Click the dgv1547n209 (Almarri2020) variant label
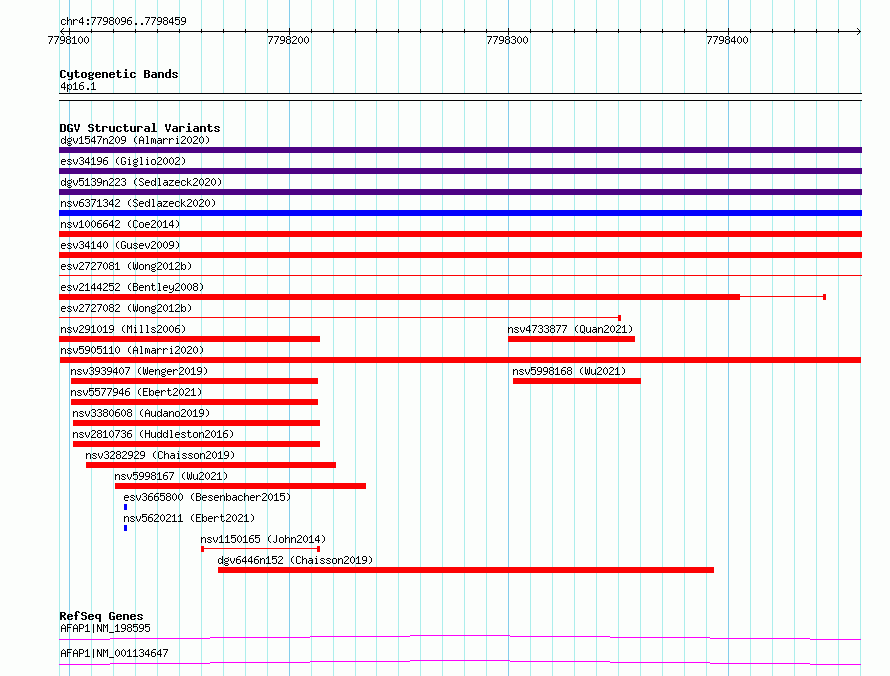Screen dimensions: 890x676 [x=135, y=140]
